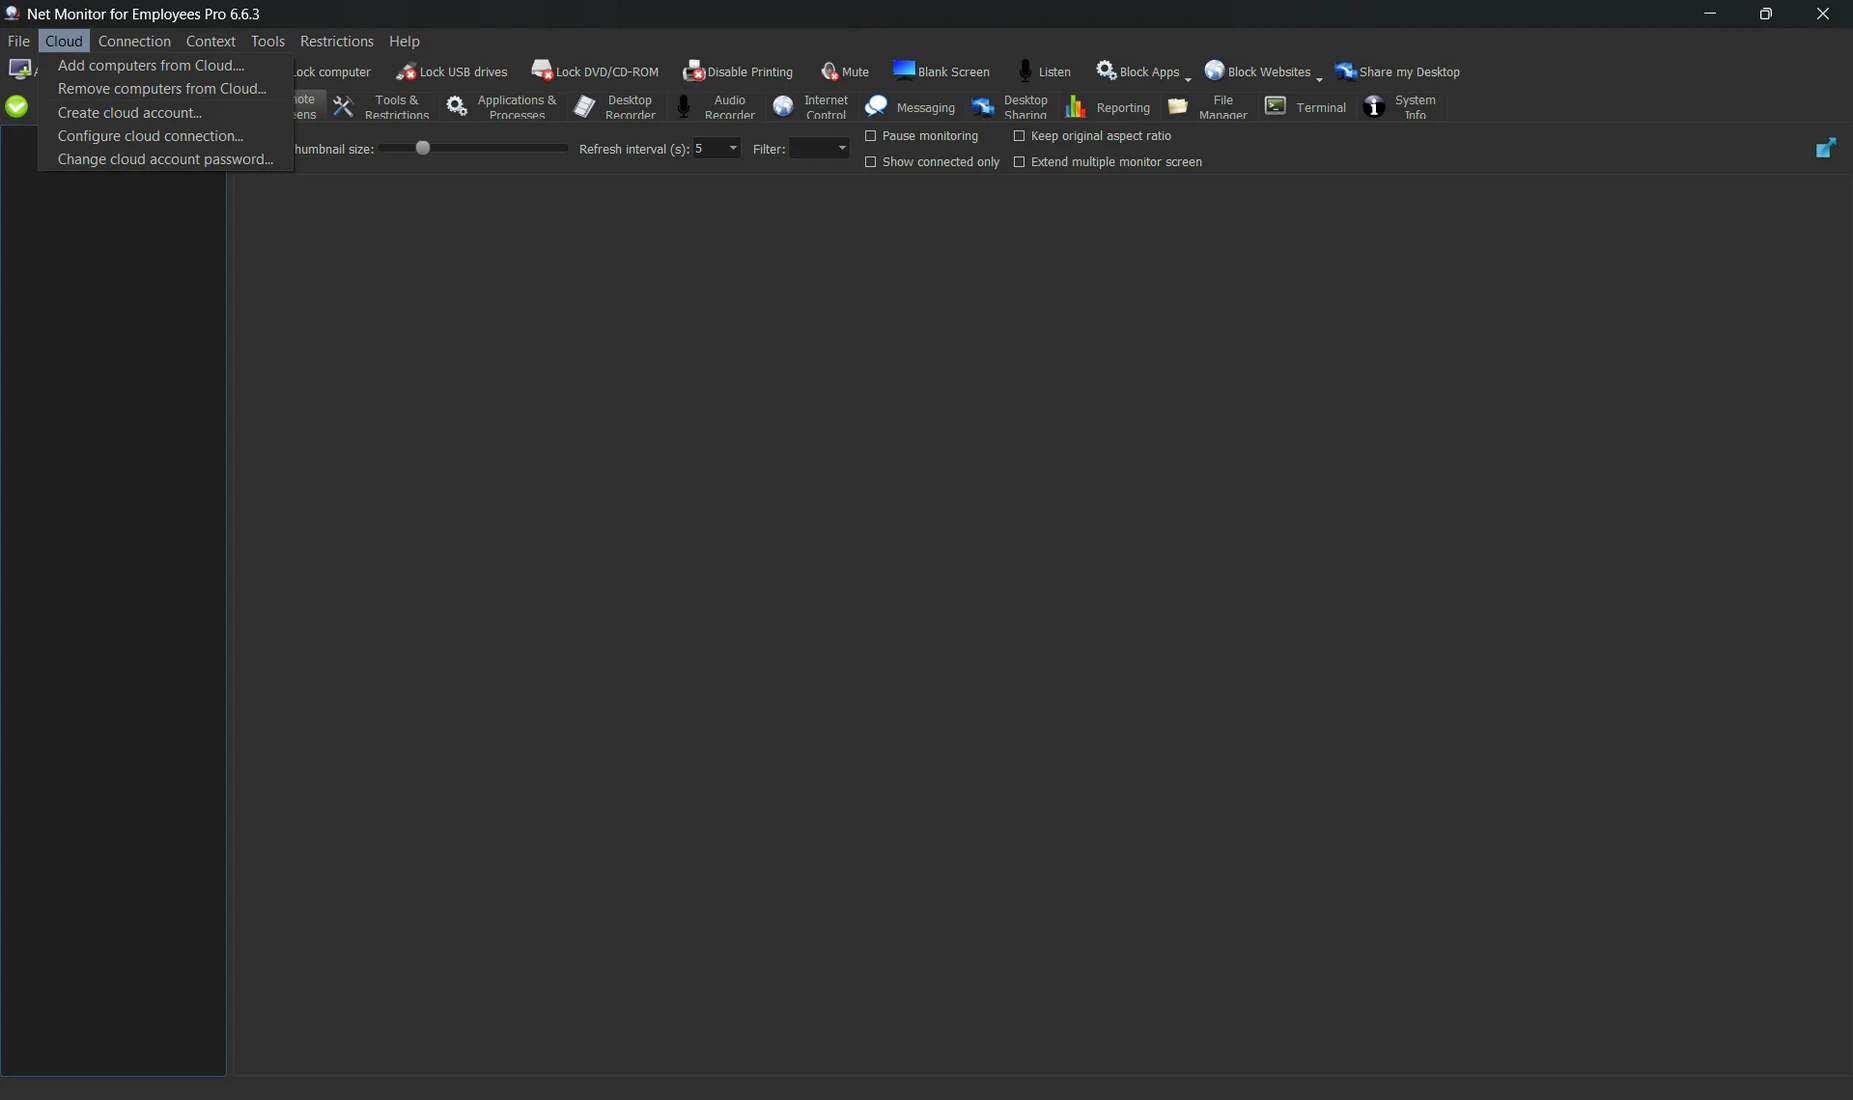This screenshot has height=1100, width=1853.
Task: Expand the Block Websites dropdown arrow
Action: point(1319,78)
